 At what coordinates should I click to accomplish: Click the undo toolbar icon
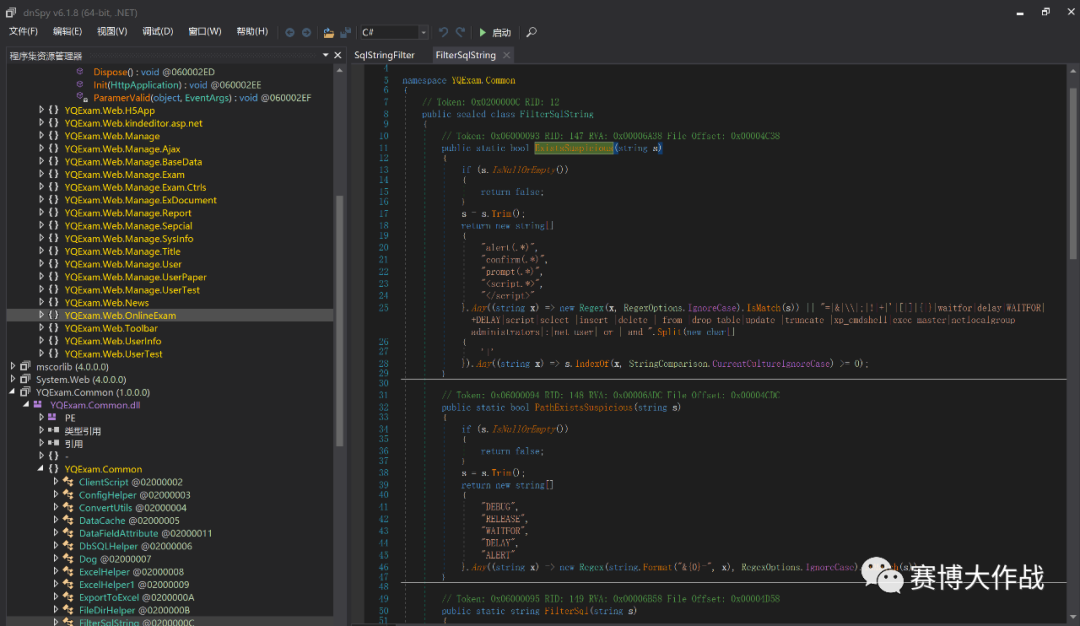[x=443, y=32]
